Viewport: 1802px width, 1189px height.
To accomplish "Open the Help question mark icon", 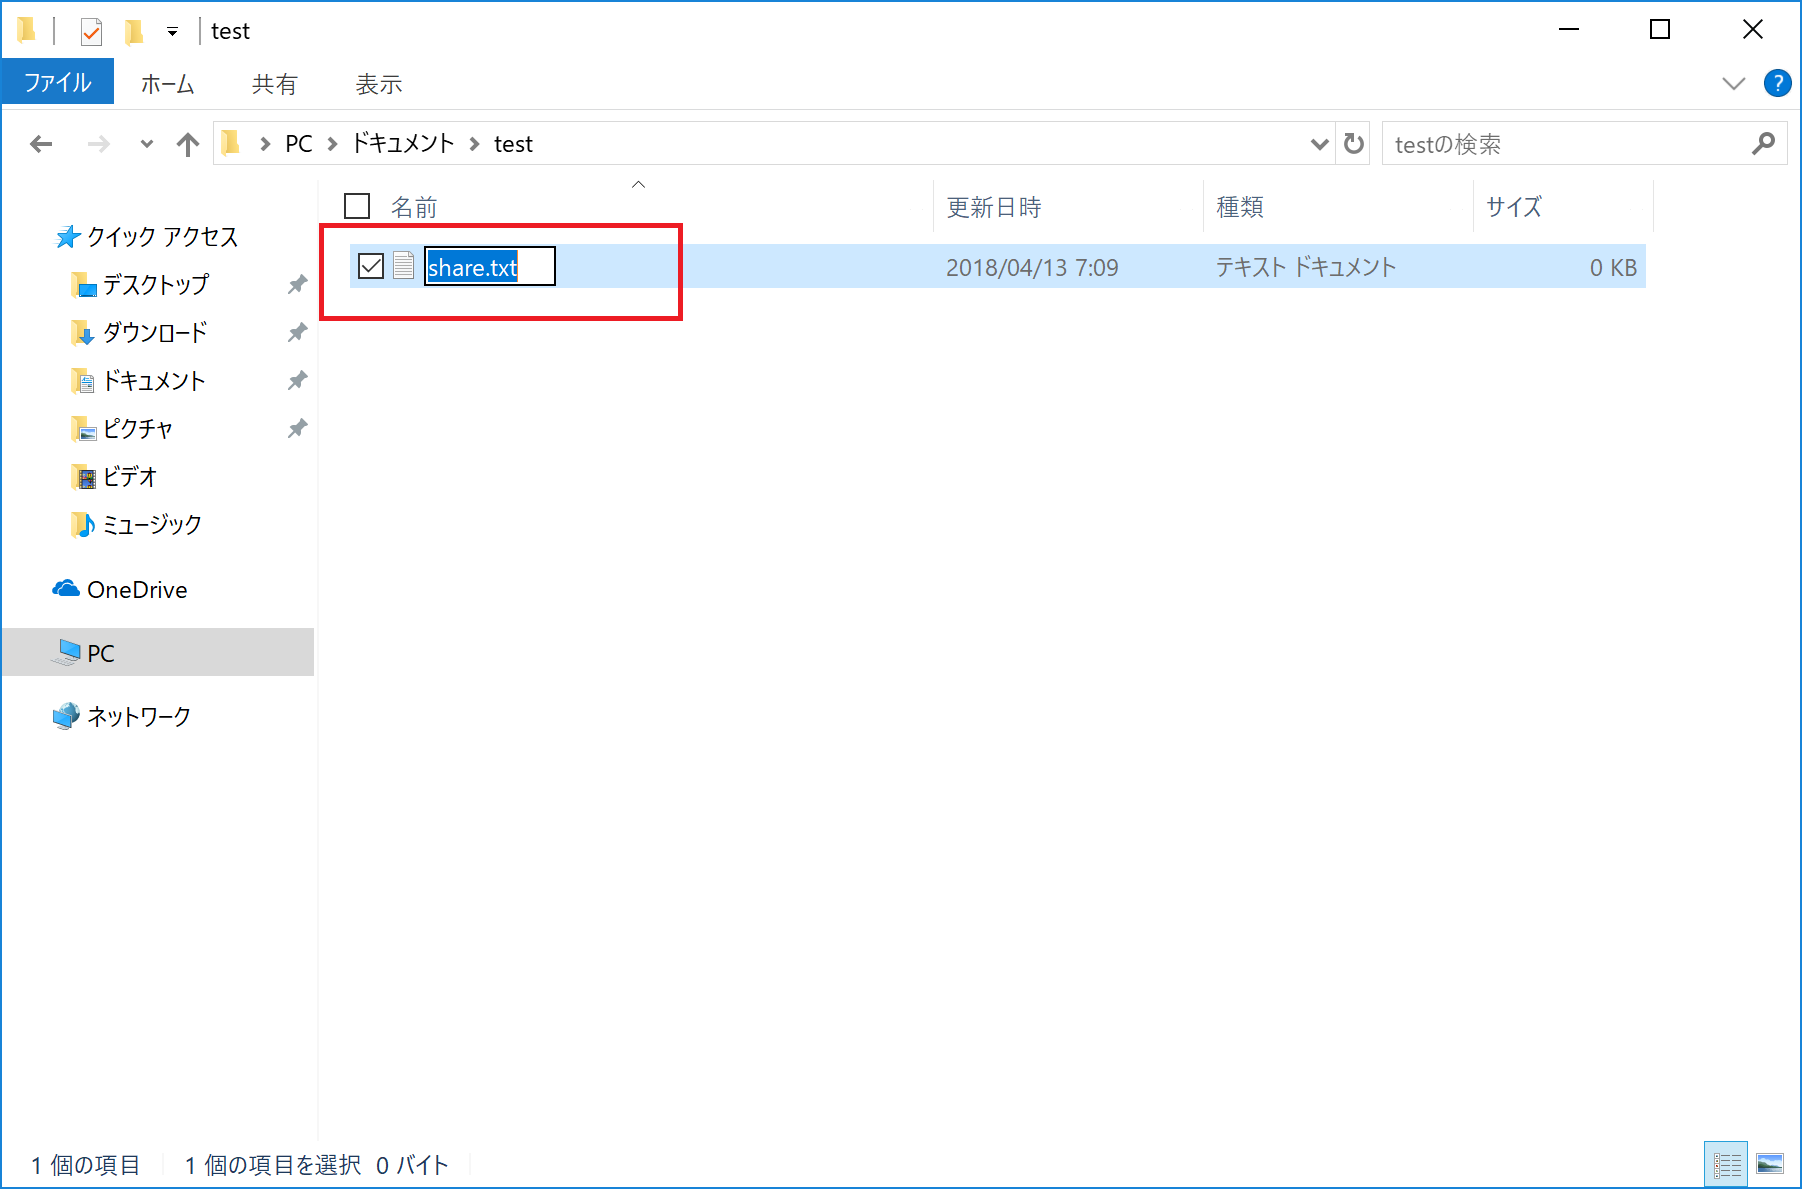I will [1777, 83].
